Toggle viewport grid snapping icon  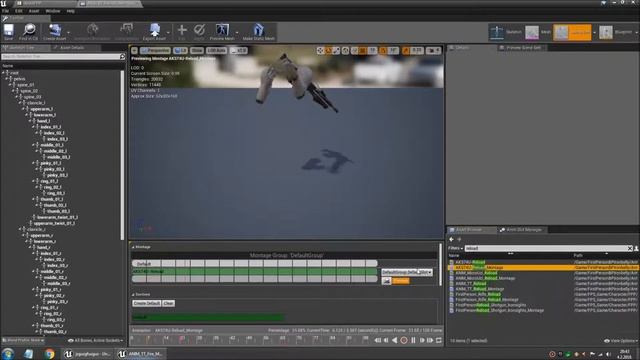pyautogui.click(x=362, y=51)
